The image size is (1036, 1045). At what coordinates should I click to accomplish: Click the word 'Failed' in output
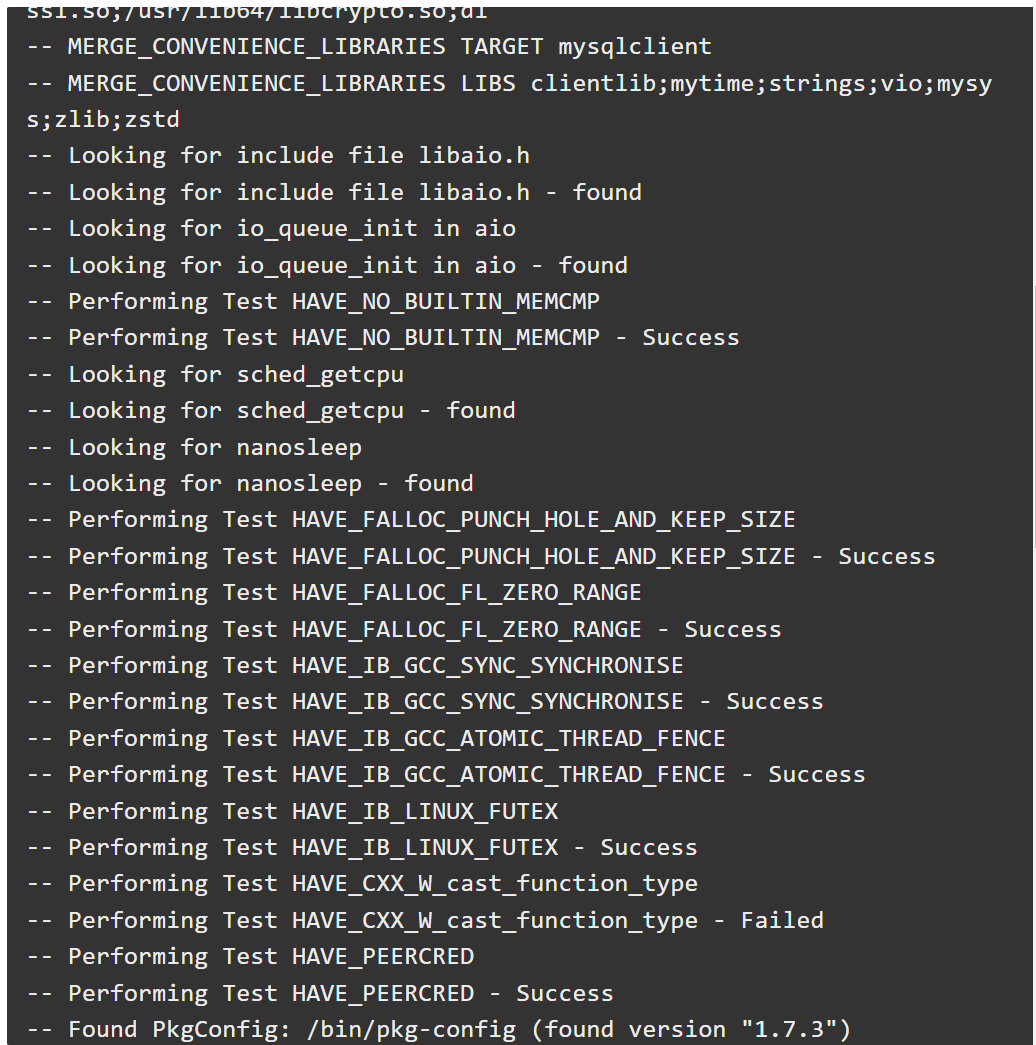[x=783, y=920]
